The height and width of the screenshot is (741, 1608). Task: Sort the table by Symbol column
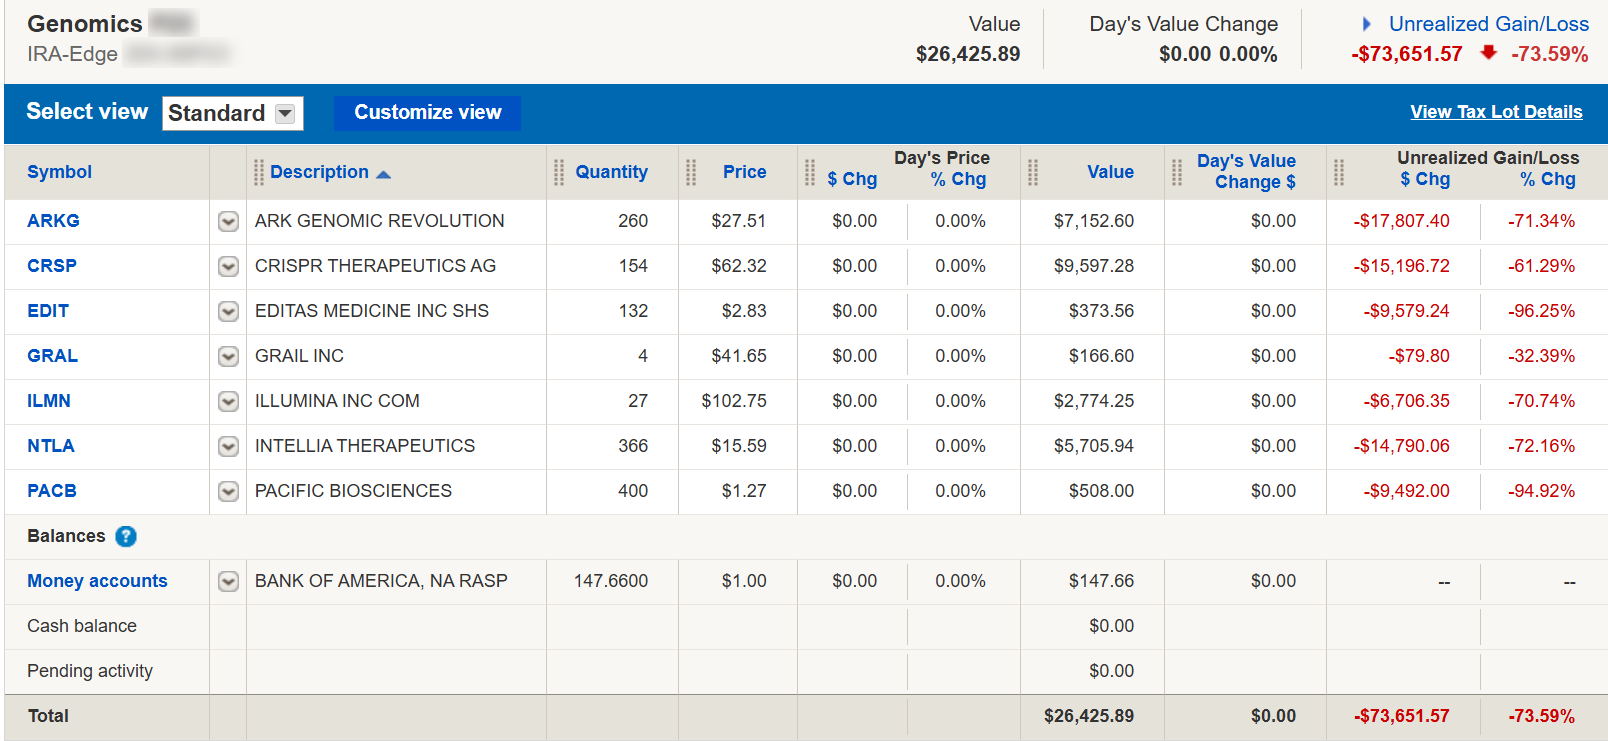click(59, 172)
